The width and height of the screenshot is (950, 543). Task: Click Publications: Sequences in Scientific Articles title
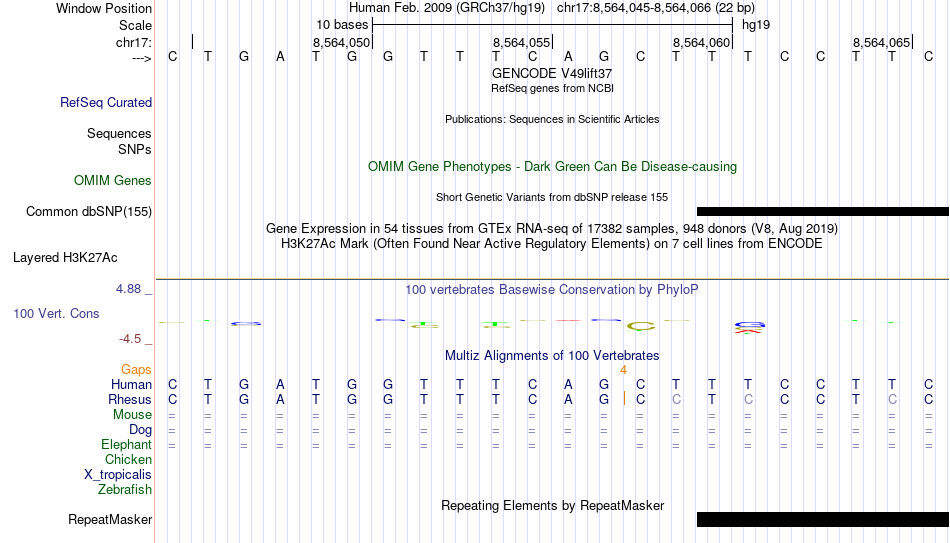coord(552,119)
